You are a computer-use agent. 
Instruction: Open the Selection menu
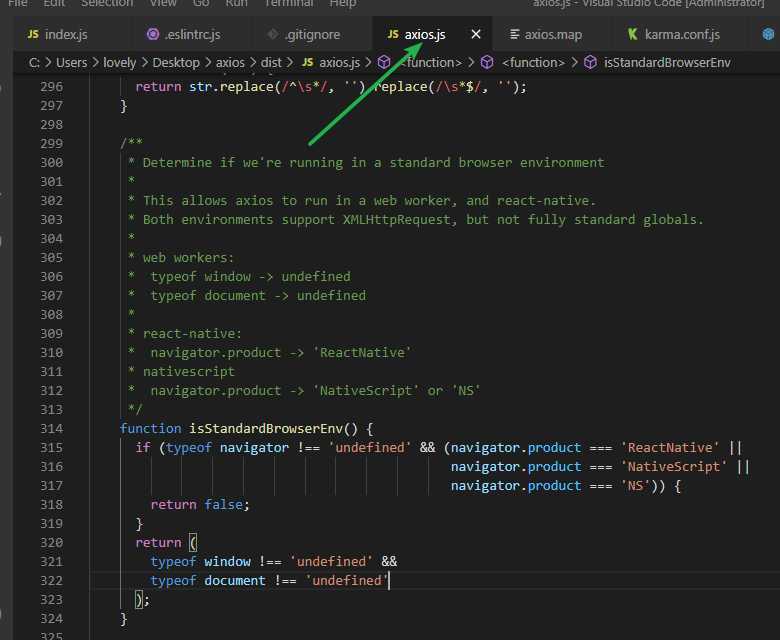pos(107,3)
